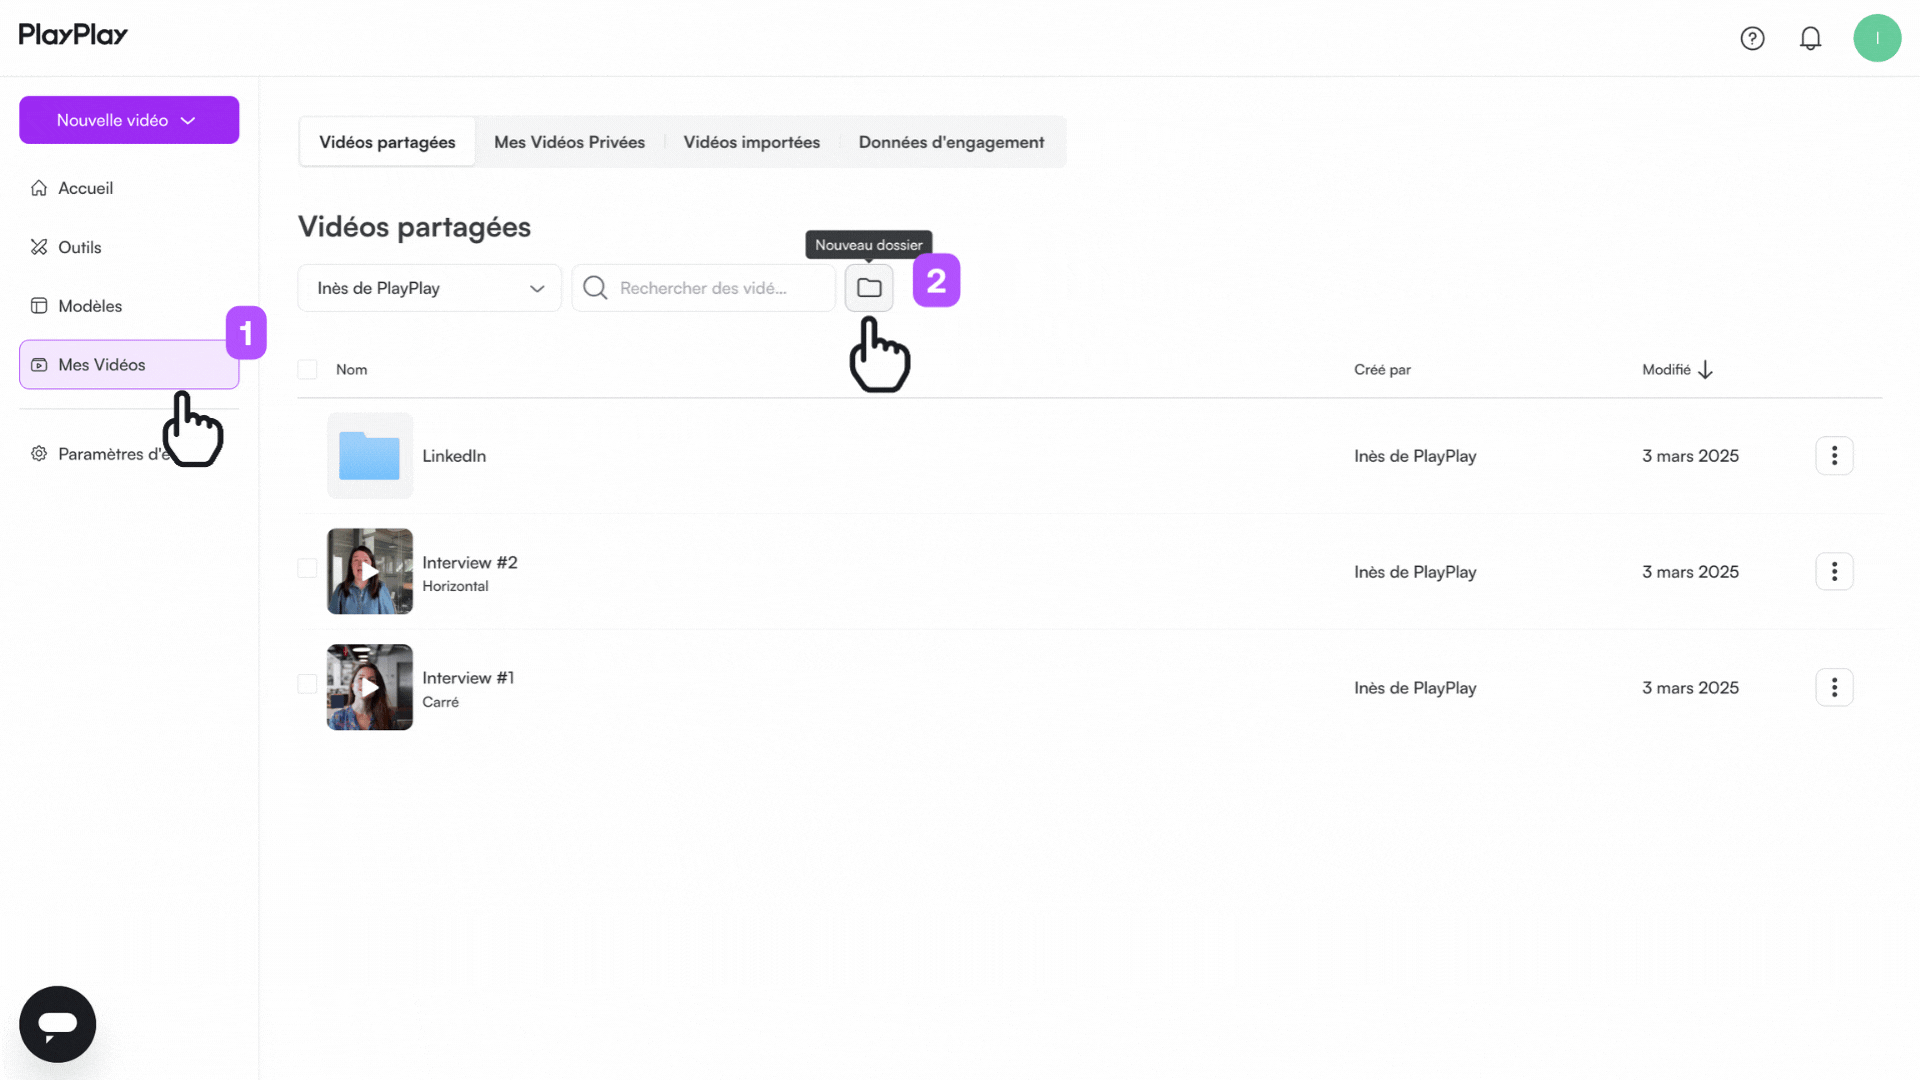Screen dimensions: 1920x1080
Task: Focus the Rechercher des vidéos search field
Action: (703, 288)
